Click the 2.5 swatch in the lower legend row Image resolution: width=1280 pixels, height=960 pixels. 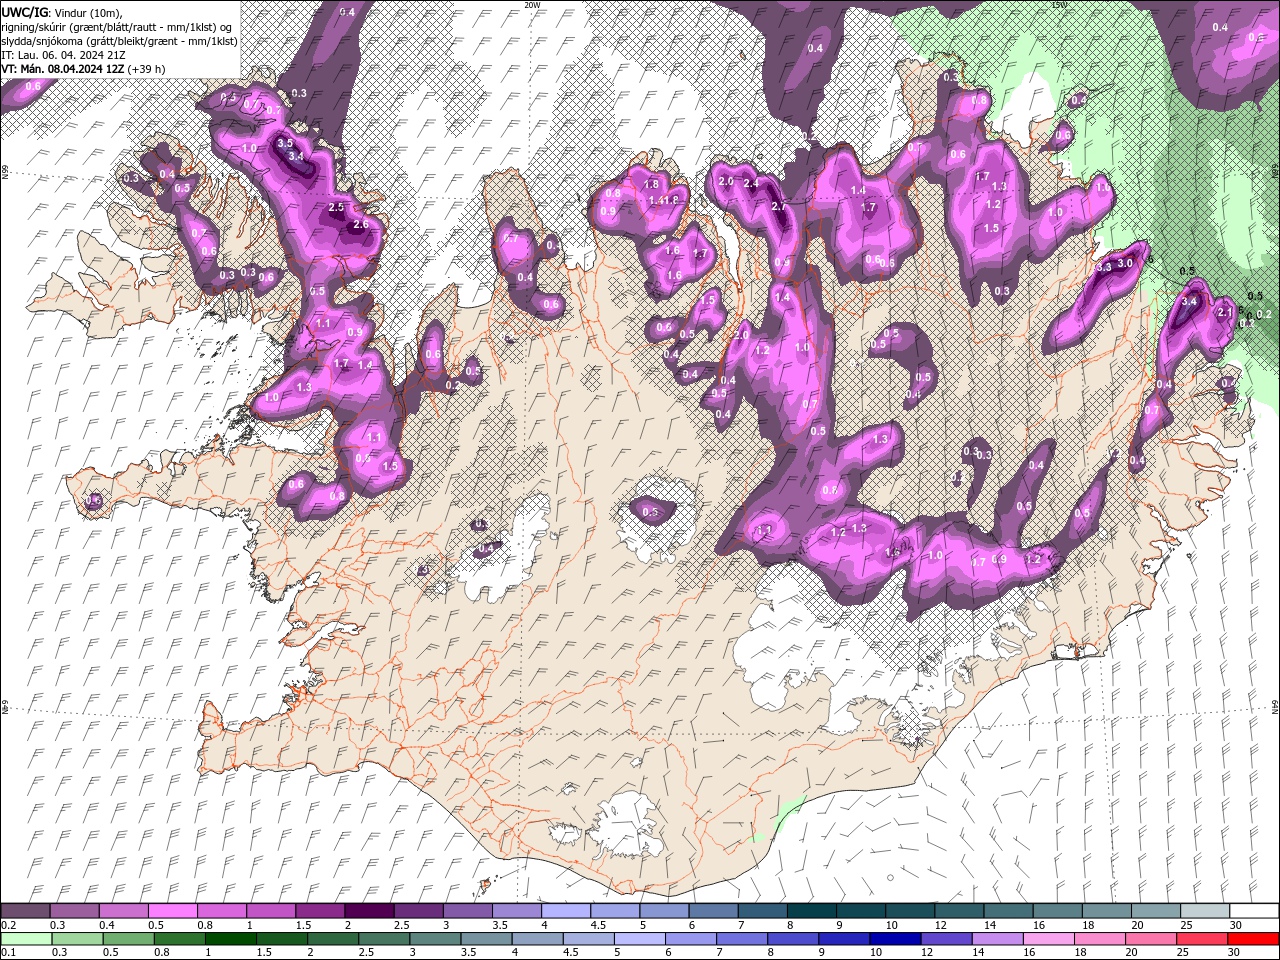pyautogui.click(x=383, y=939)
